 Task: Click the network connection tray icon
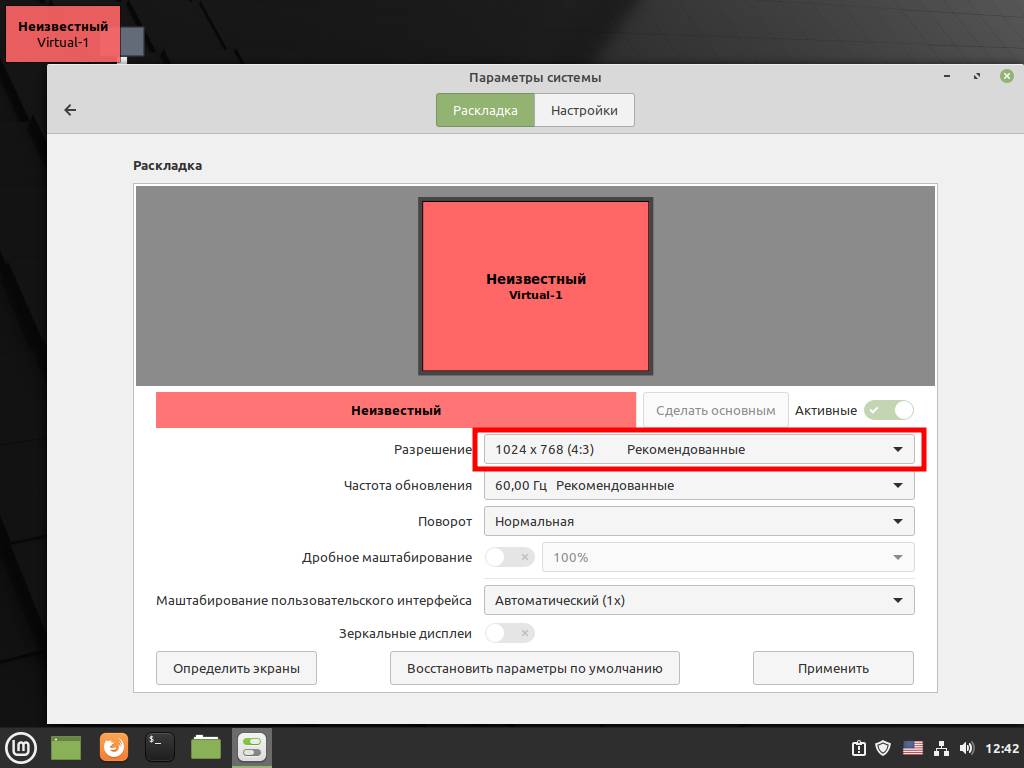pos(940,747)
